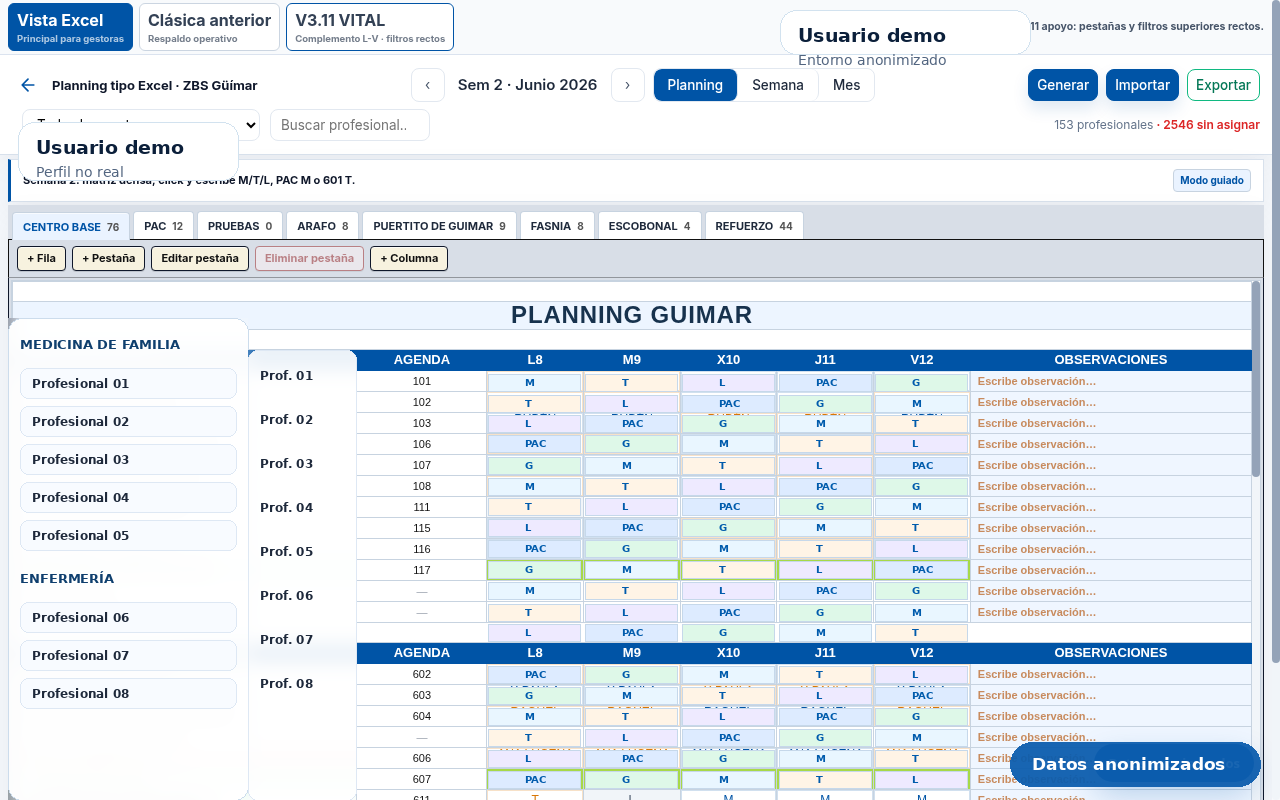
Task: Click the Exportar button
Action: click(1223, 85)
